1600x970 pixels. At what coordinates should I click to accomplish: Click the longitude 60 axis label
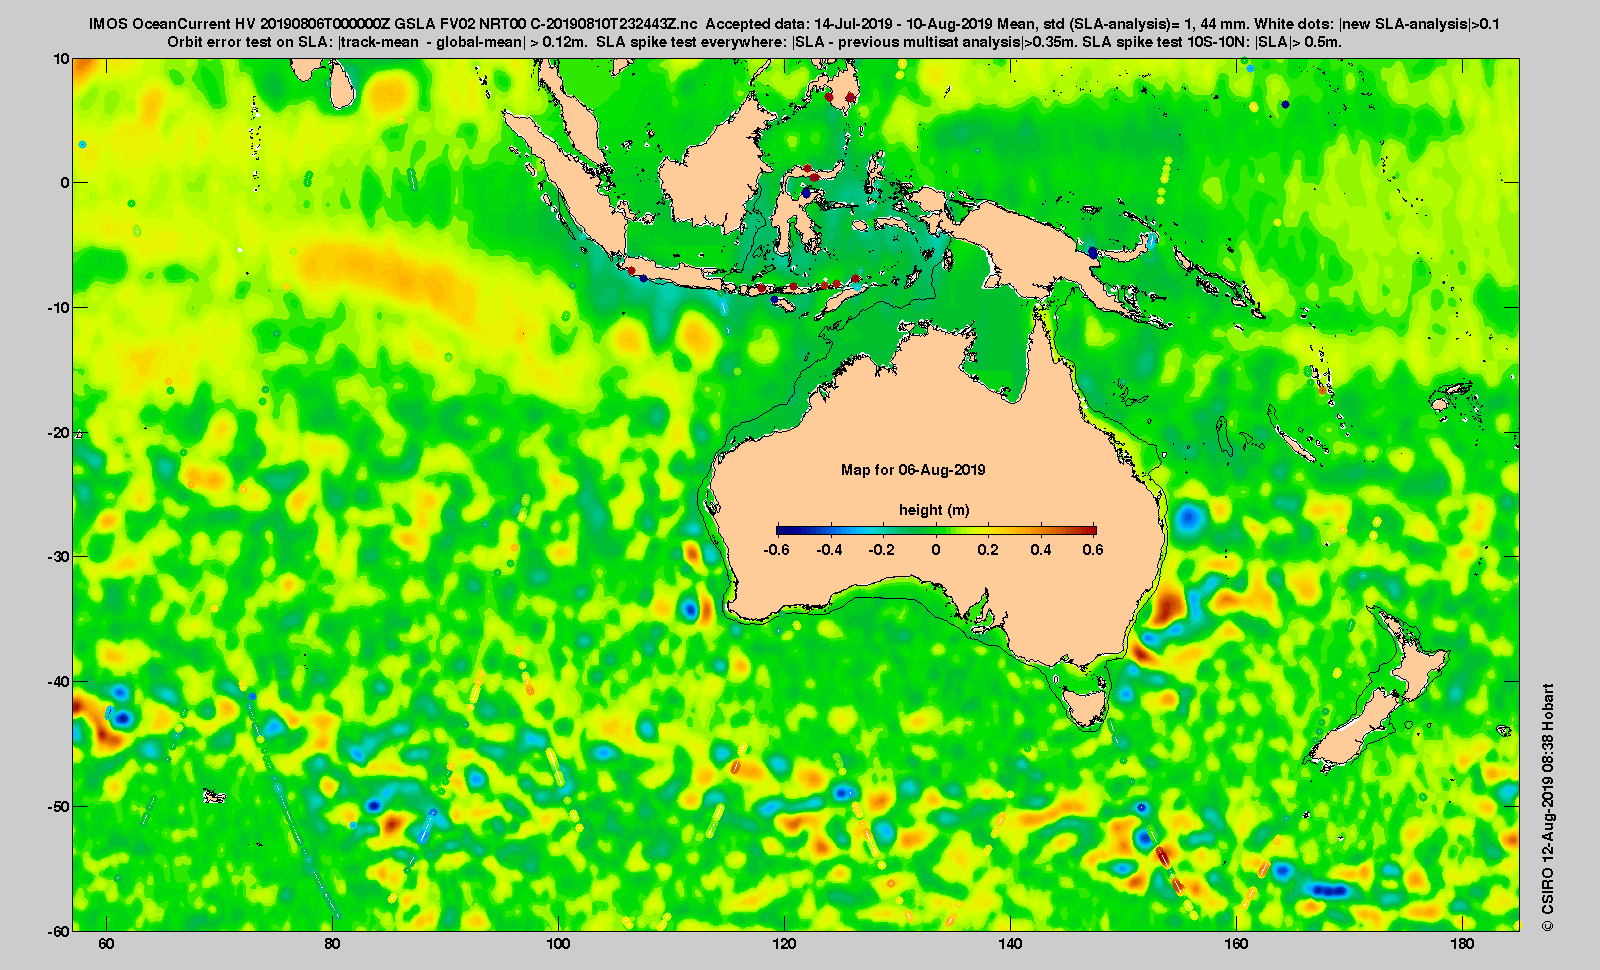pos(106,944)
